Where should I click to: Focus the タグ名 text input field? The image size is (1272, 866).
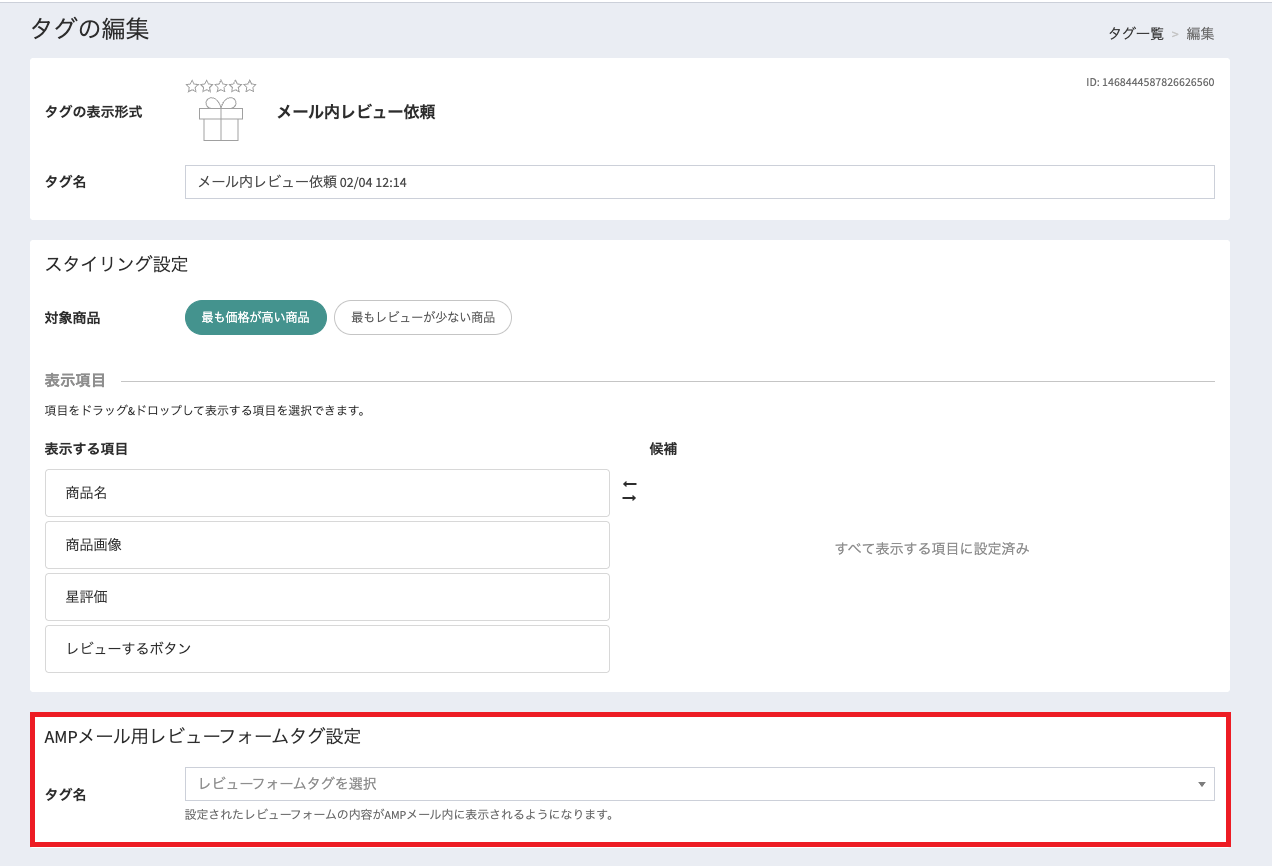[700, 182]
